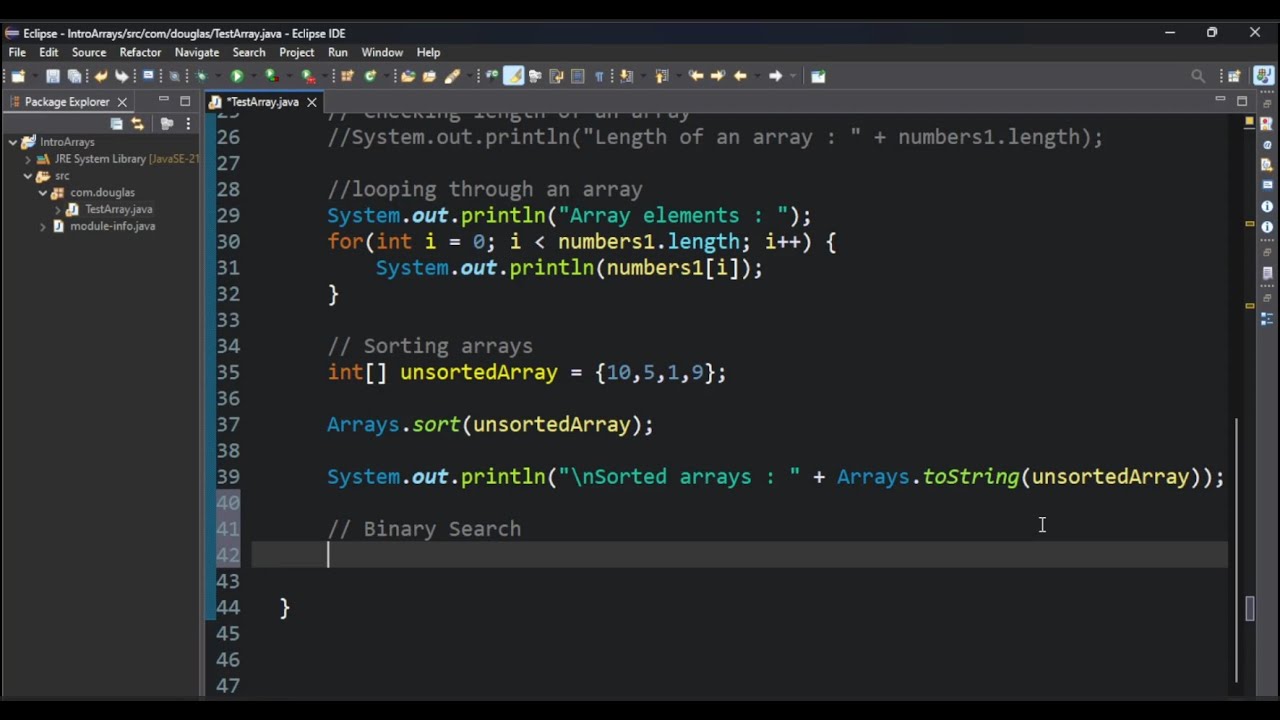Viewport: 1280px width, 720px height.
Task: Select module-info.java in Package Explorer
Action: [112, 226]
